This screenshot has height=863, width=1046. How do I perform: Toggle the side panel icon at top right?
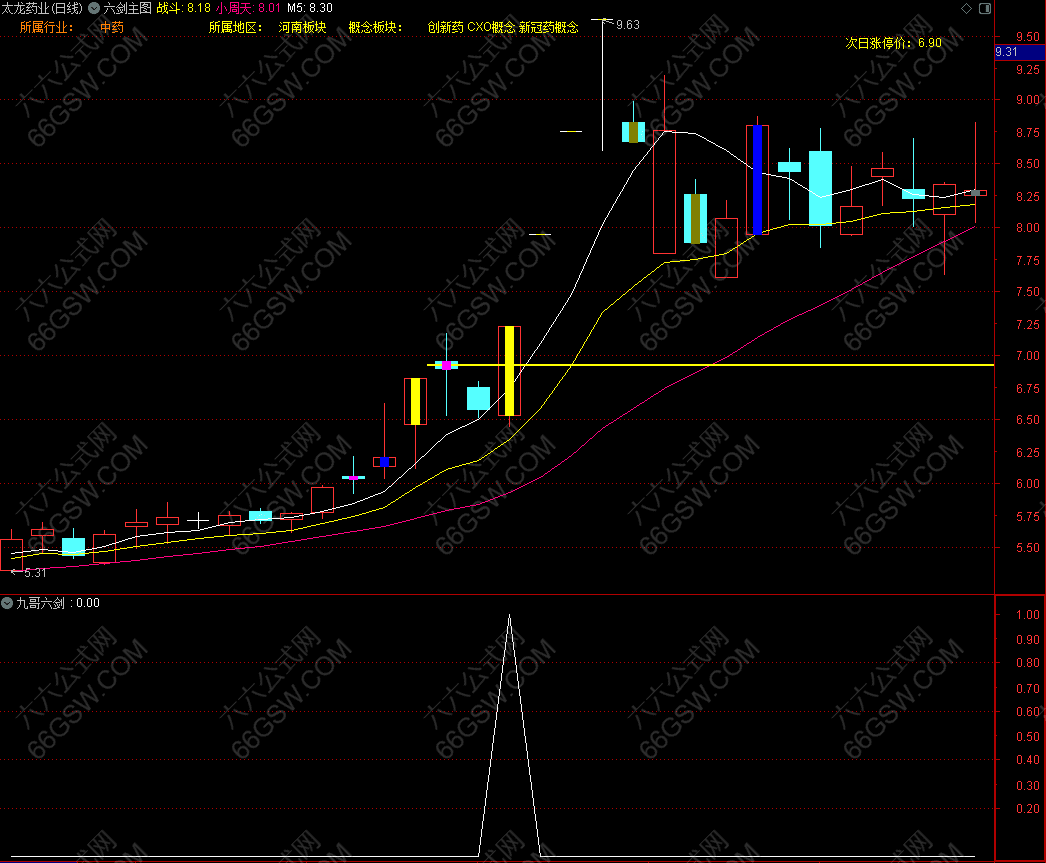[983, 8]
